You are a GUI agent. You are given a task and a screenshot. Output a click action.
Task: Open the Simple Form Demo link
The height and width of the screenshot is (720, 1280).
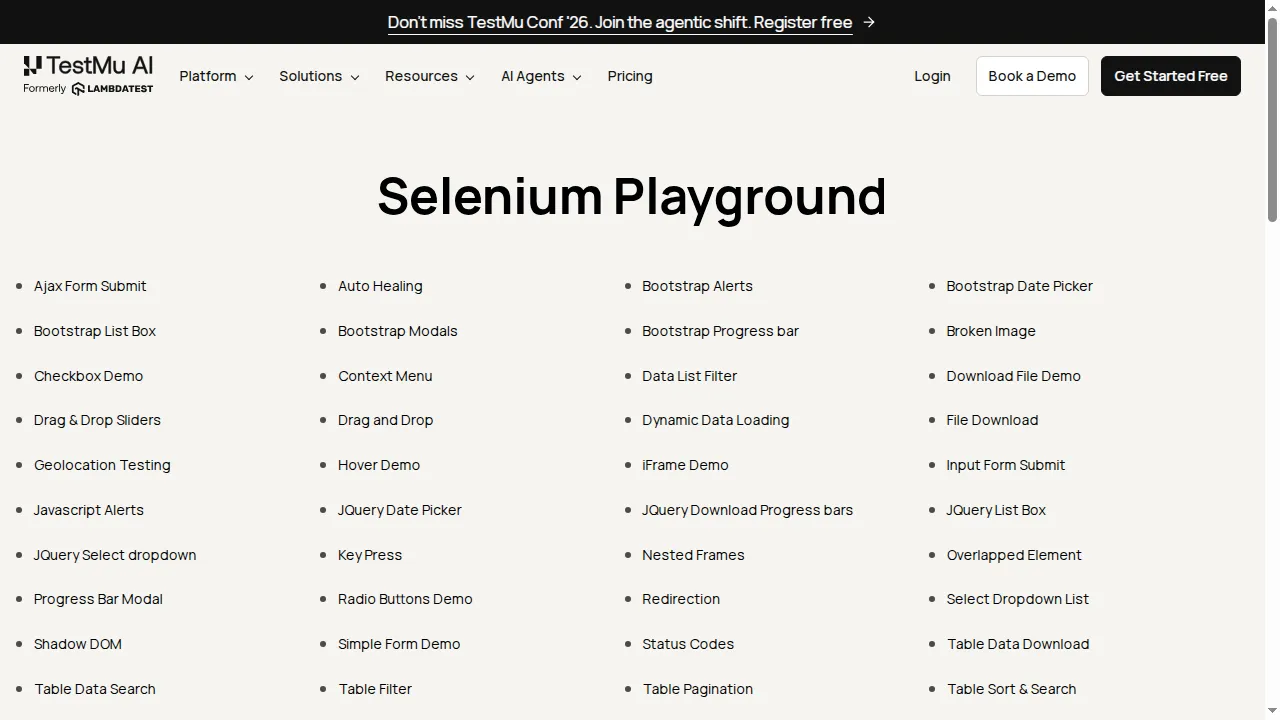399,644
